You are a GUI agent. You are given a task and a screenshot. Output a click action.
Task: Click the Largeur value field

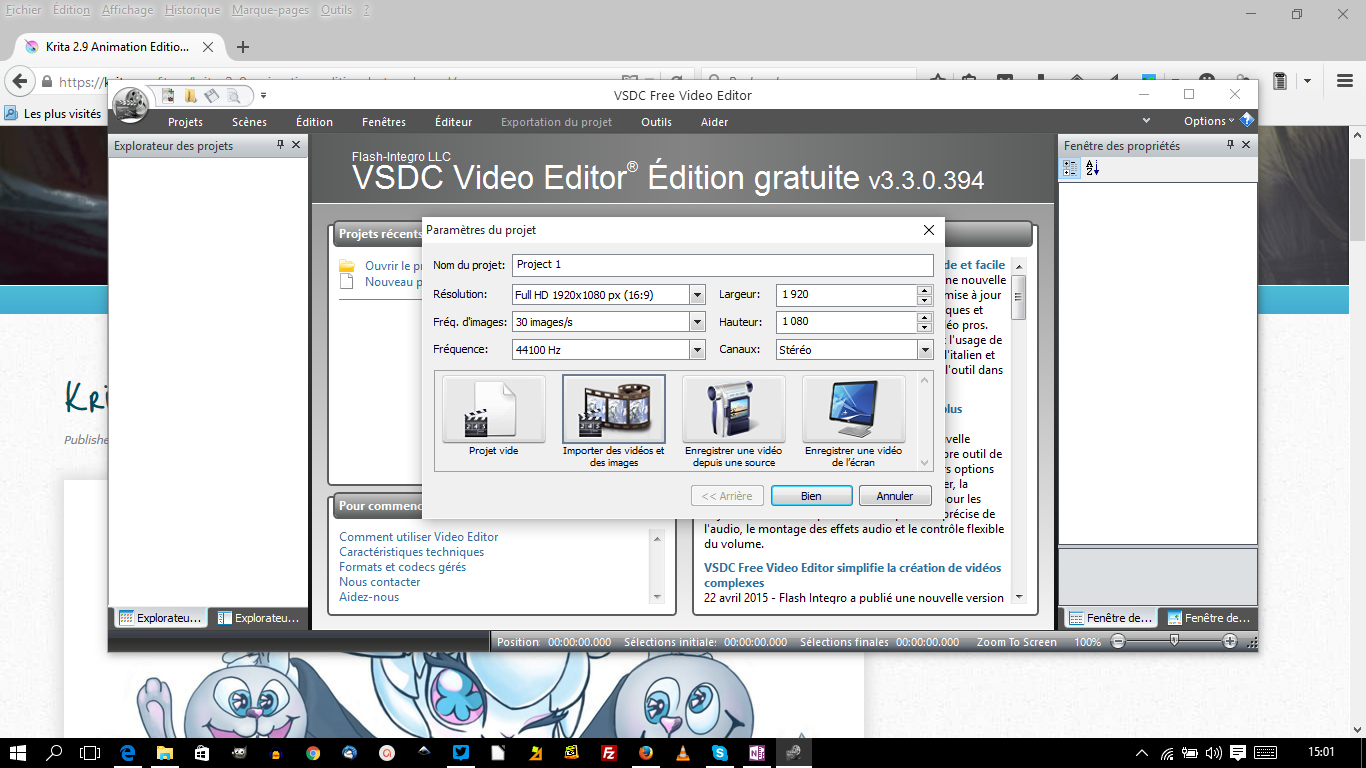pyautogui.click(x=846, y=295)
